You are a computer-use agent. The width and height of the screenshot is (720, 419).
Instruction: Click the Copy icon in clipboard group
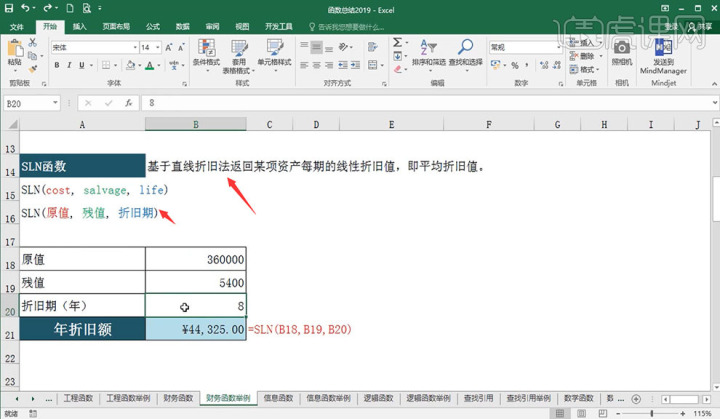click(x=32, y=56)
